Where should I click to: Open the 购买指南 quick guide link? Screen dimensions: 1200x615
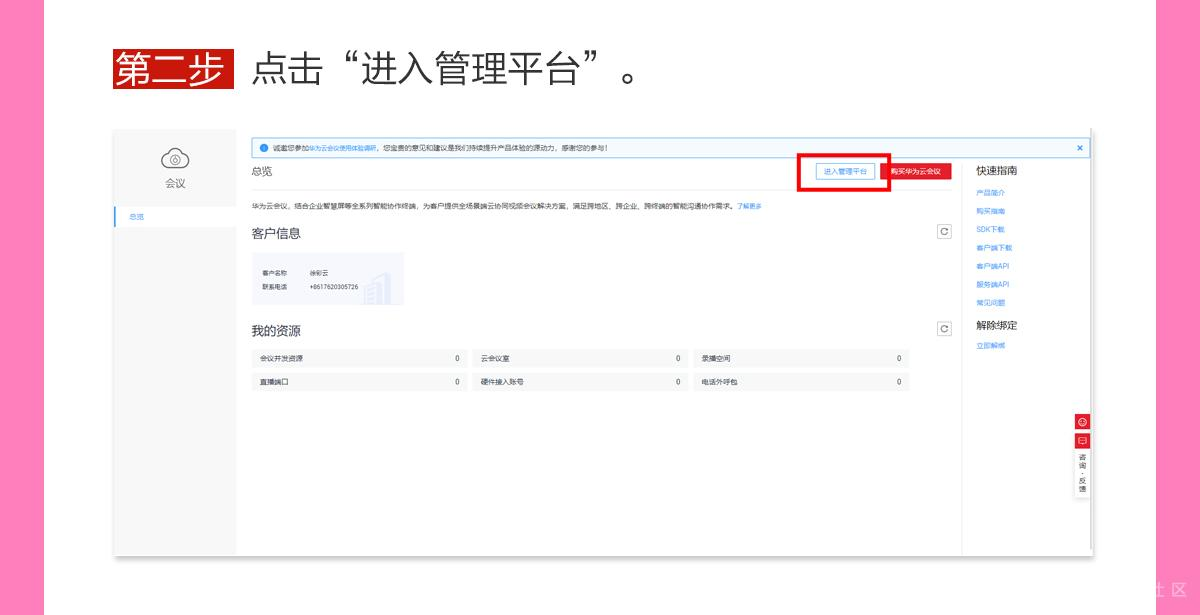click(991, 211)
